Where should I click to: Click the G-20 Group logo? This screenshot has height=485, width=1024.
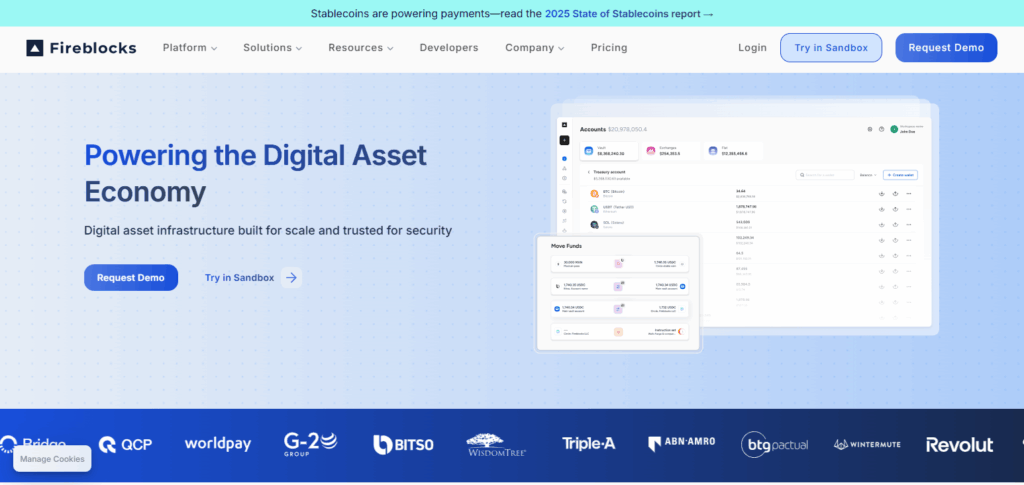click(x=310, y=445)
